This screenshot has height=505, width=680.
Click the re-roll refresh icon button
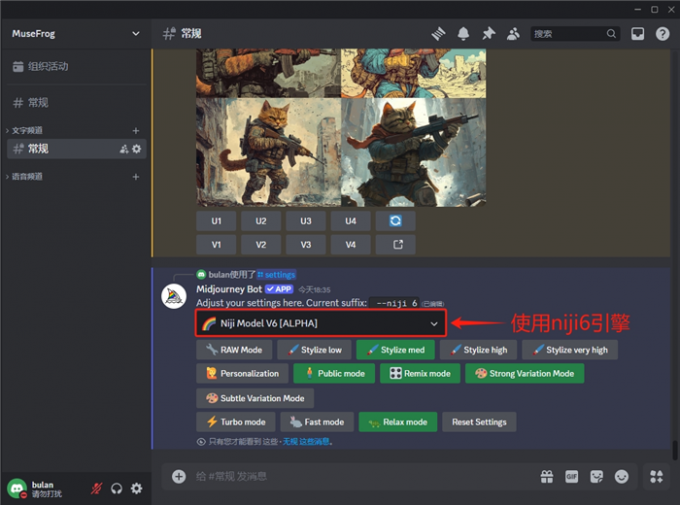point(396,221)
